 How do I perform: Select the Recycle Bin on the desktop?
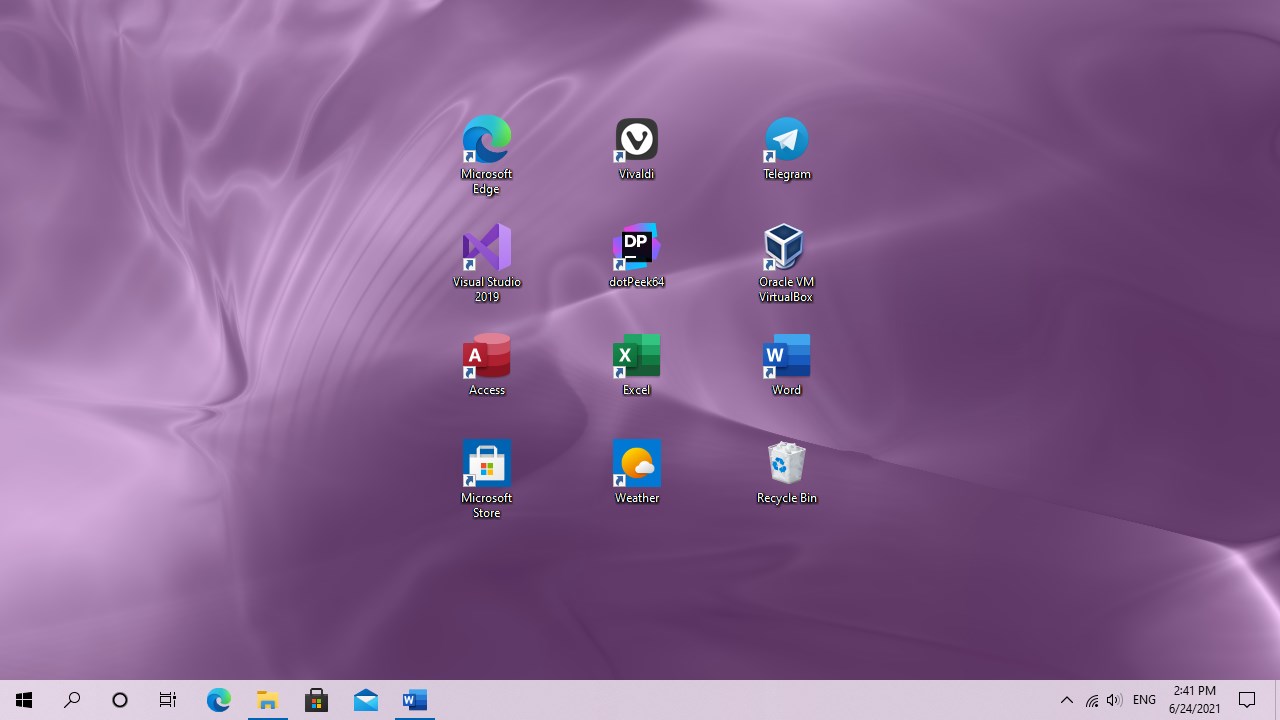(x=787, y=473)
